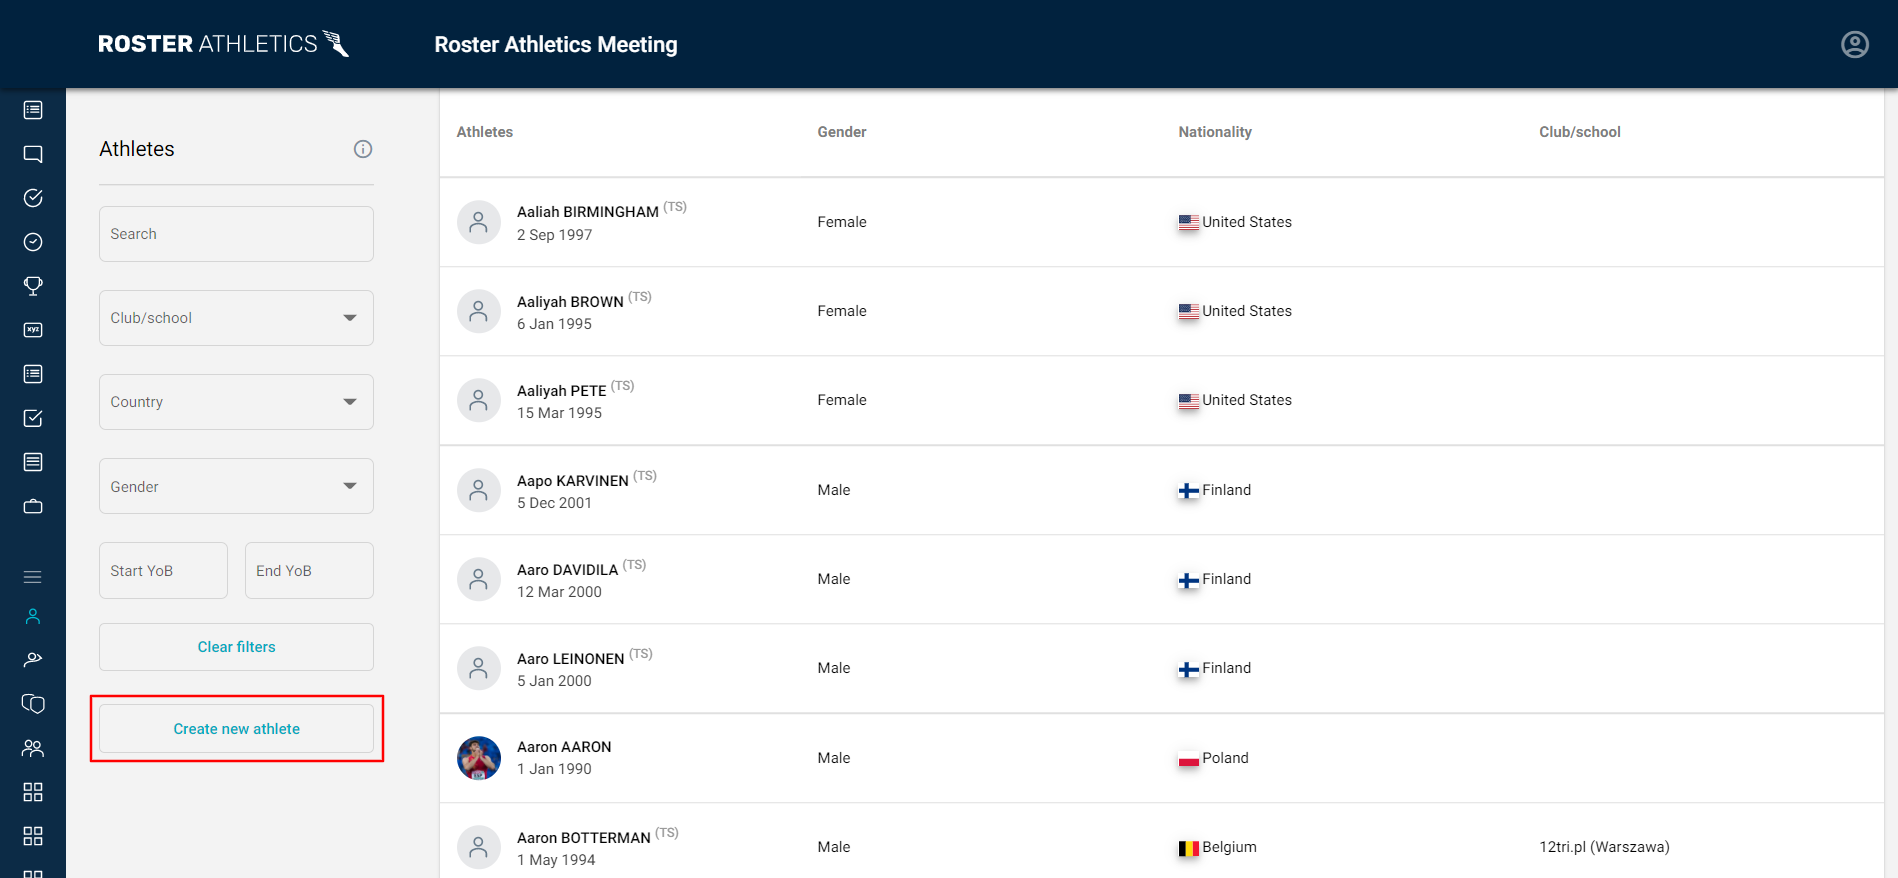Click Female in Aaliyah PETE's row
Screen dimensions: 1898x878
coord(842,400)
